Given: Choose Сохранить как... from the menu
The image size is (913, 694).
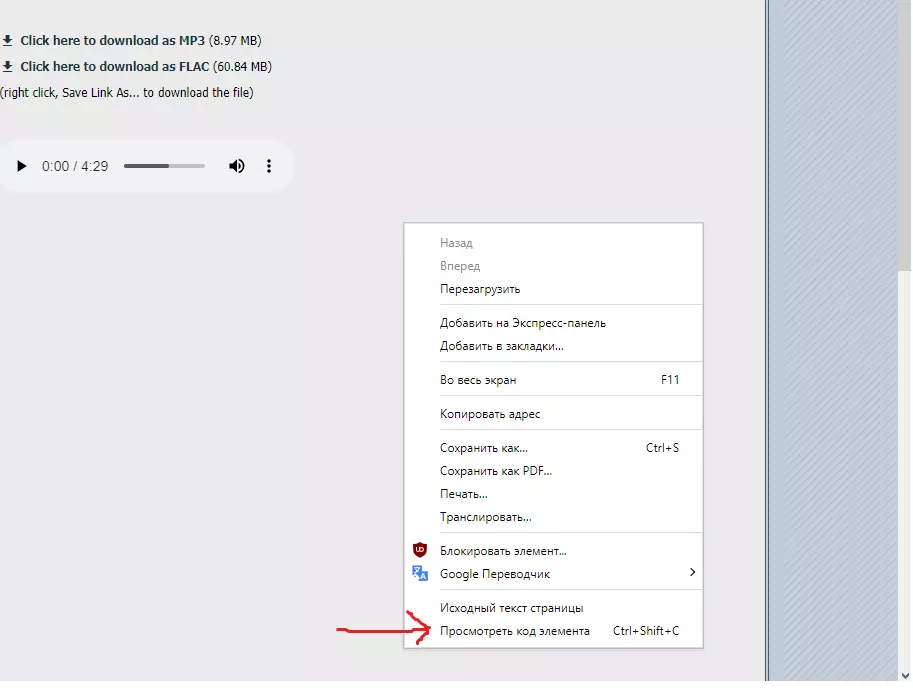Looking at the screenshot, I should pyautogui.click(x=553, y=448).
